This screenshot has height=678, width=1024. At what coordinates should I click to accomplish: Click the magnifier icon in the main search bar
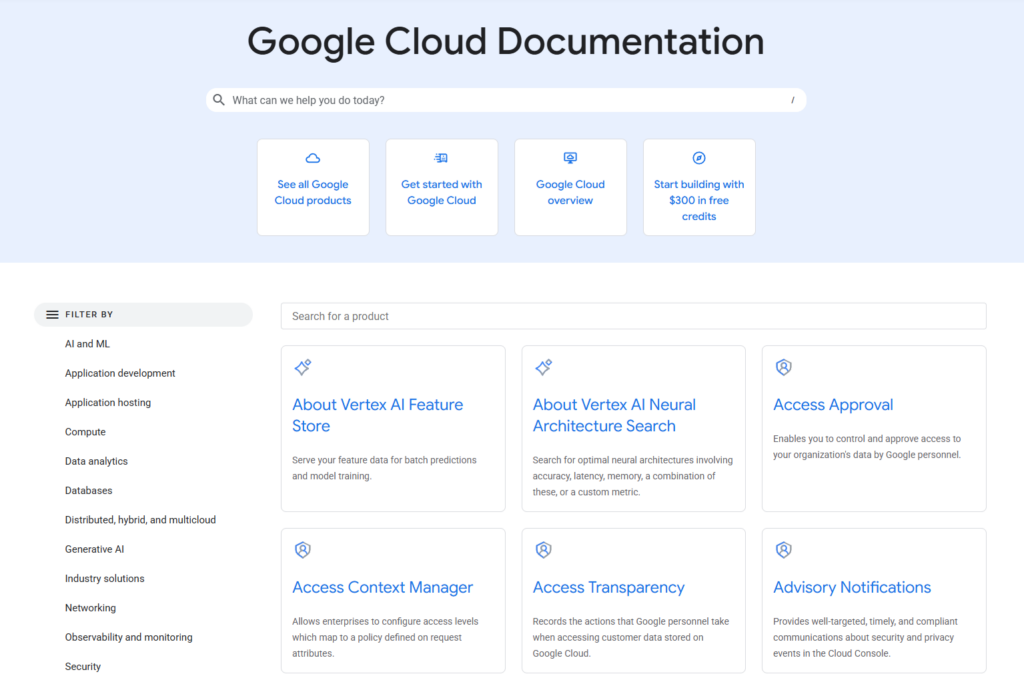(219, 100)
